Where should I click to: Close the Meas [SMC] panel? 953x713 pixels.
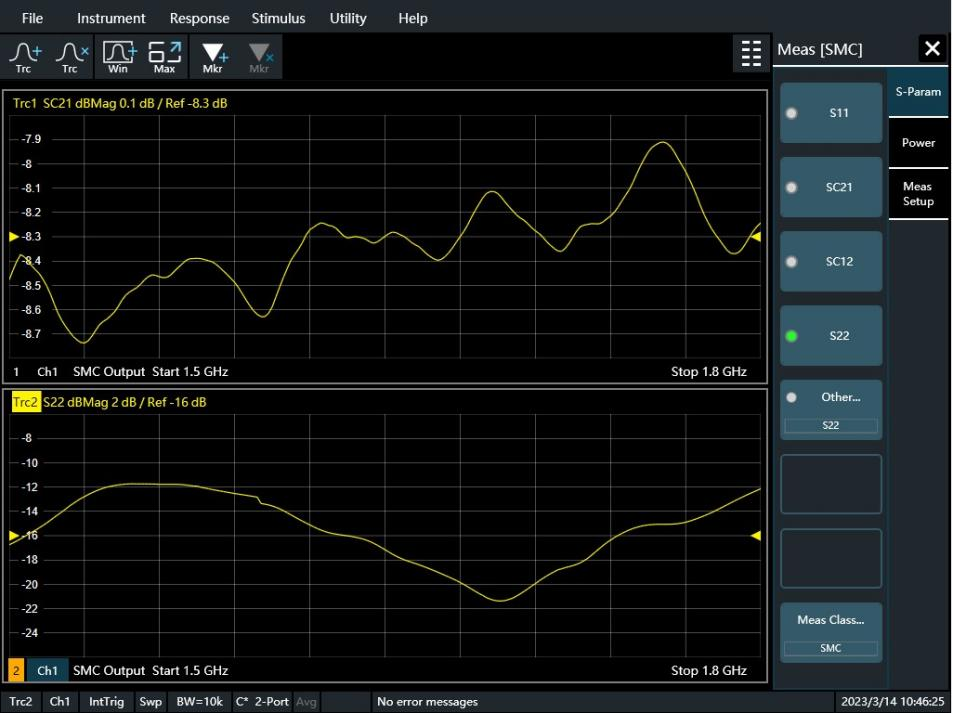932,49
